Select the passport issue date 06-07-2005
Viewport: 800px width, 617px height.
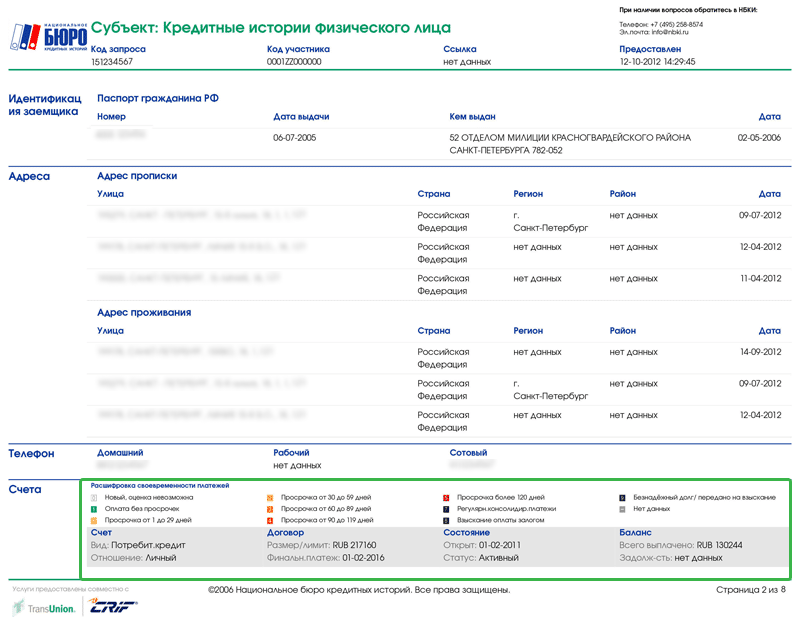[294, 138]
